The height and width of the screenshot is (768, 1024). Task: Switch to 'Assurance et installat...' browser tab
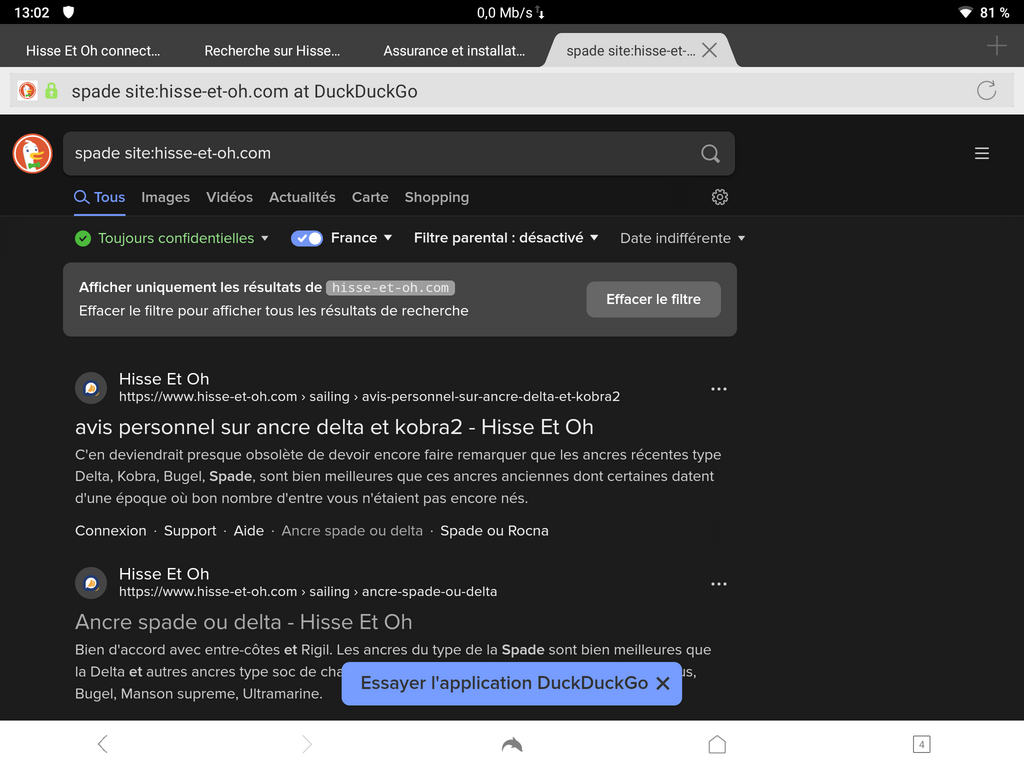tap(454, 51)
